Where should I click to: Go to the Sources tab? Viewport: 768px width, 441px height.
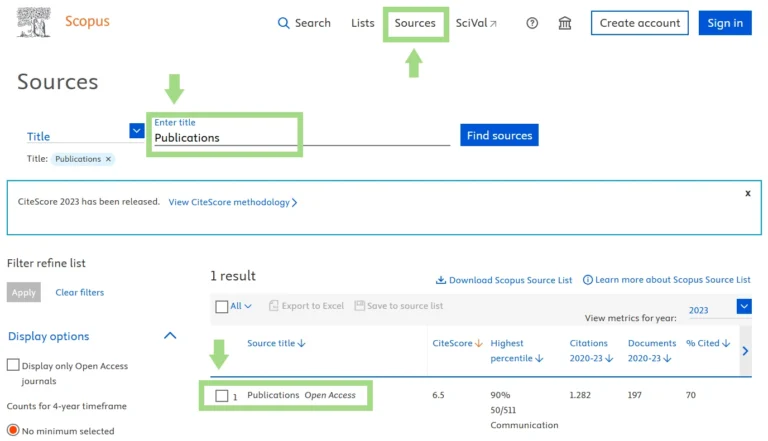[415, 23]
